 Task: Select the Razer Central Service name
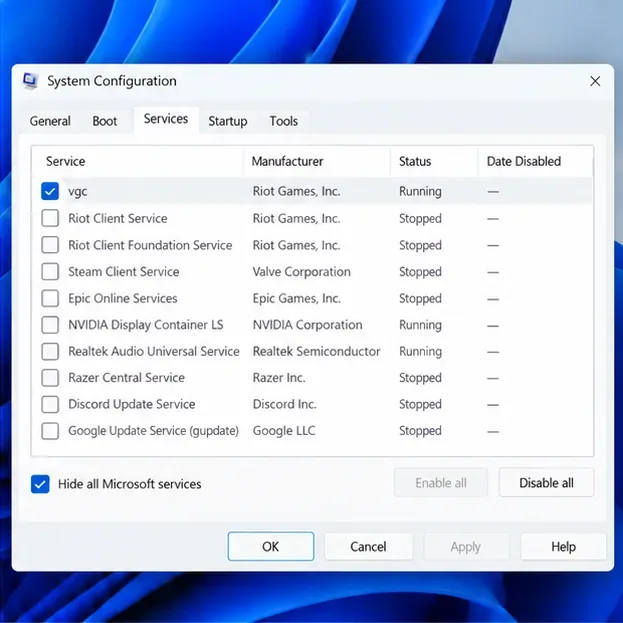[x=127, y=377]
